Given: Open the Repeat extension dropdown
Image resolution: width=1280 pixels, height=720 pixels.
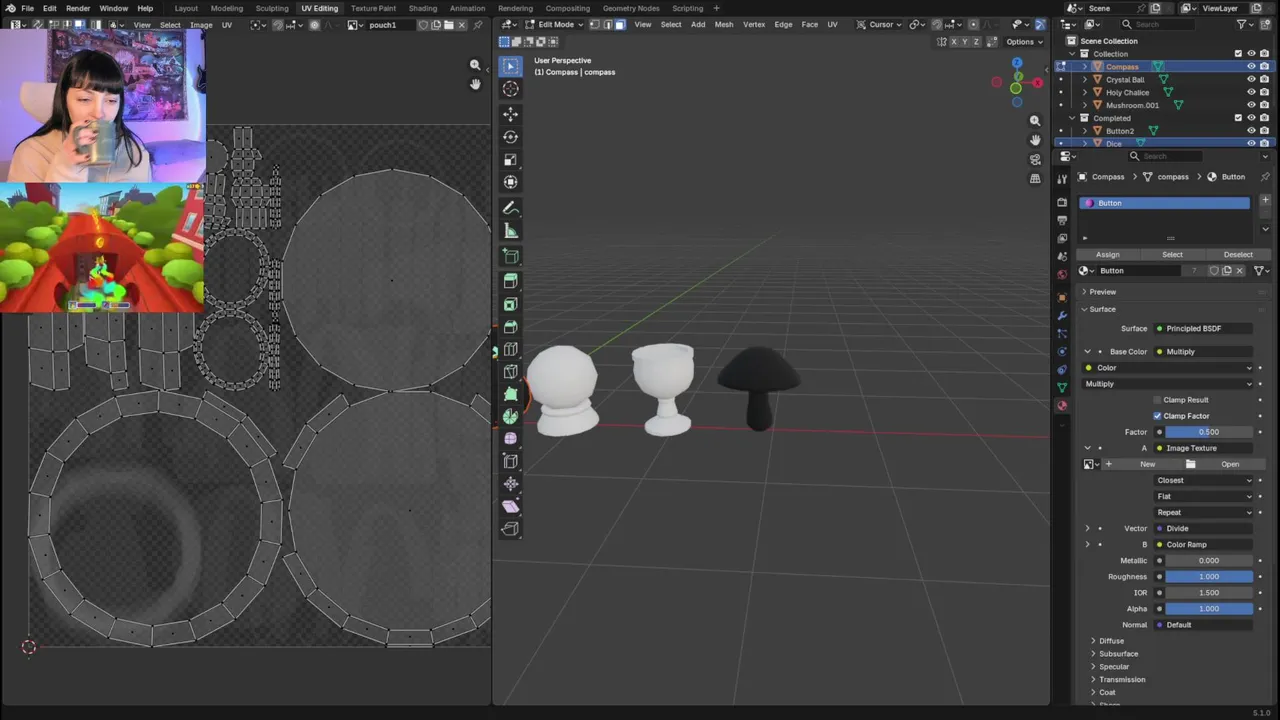Looking at the screenshot, I should pos(1204,512).
